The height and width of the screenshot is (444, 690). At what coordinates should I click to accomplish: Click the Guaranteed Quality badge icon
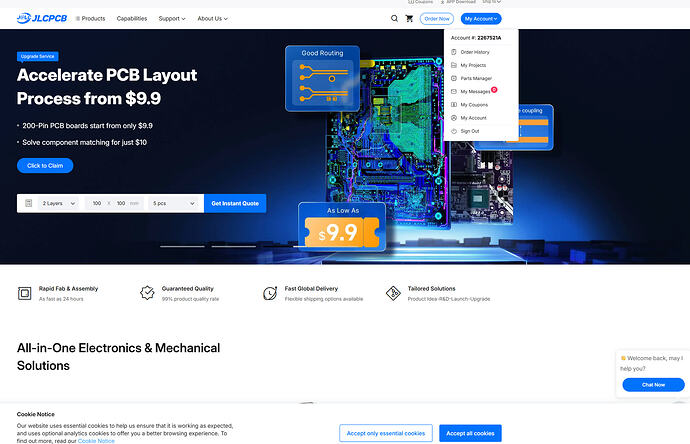[147, 293]
